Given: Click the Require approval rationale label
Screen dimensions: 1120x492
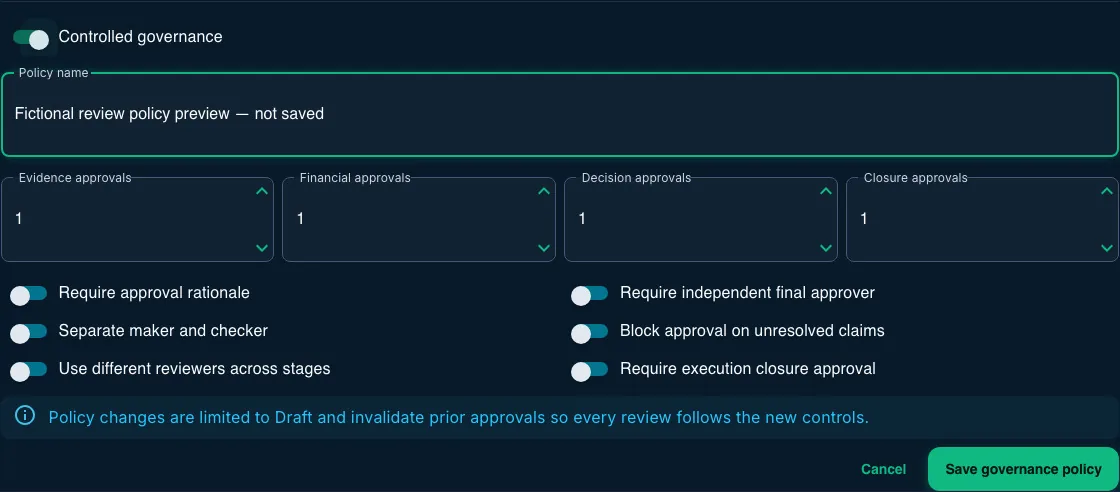Looking at the screenshot, I should (154, 293).
